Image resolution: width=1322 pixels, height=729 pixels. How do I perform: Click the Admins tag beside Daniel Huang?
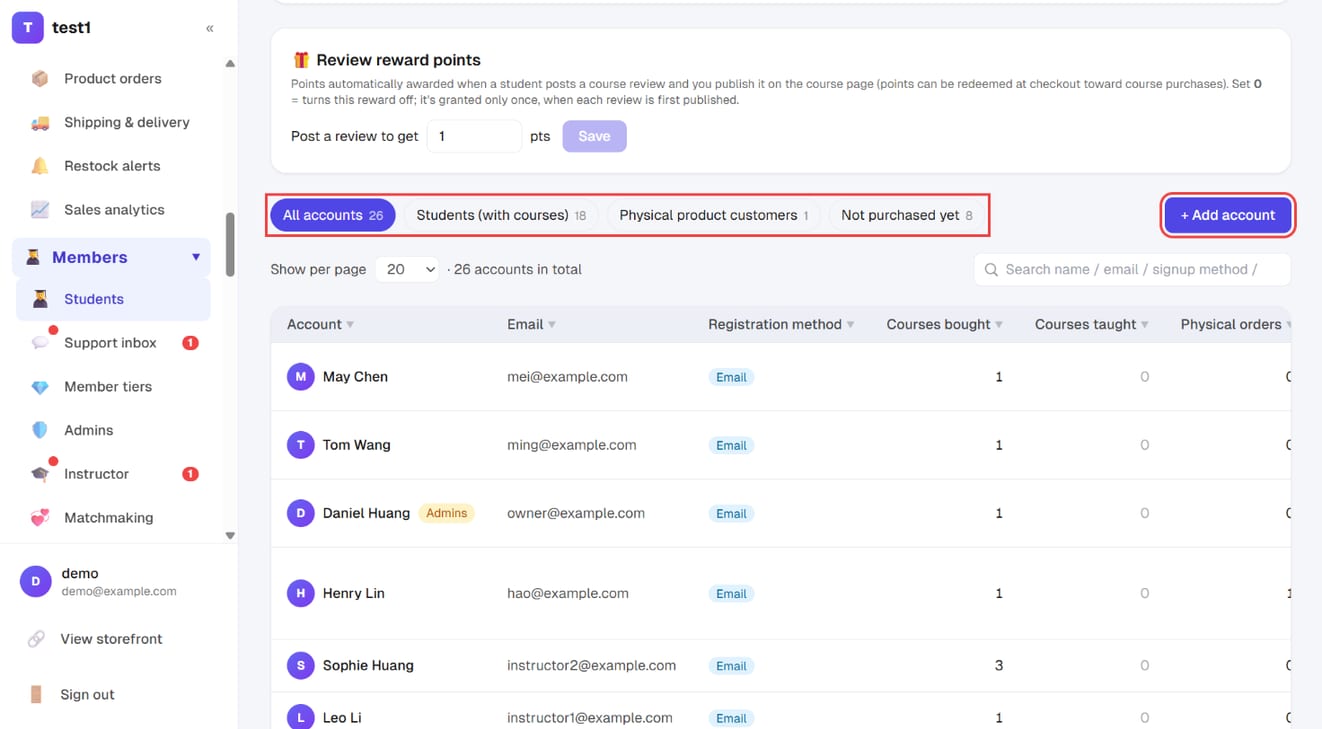tap(447, 513)
